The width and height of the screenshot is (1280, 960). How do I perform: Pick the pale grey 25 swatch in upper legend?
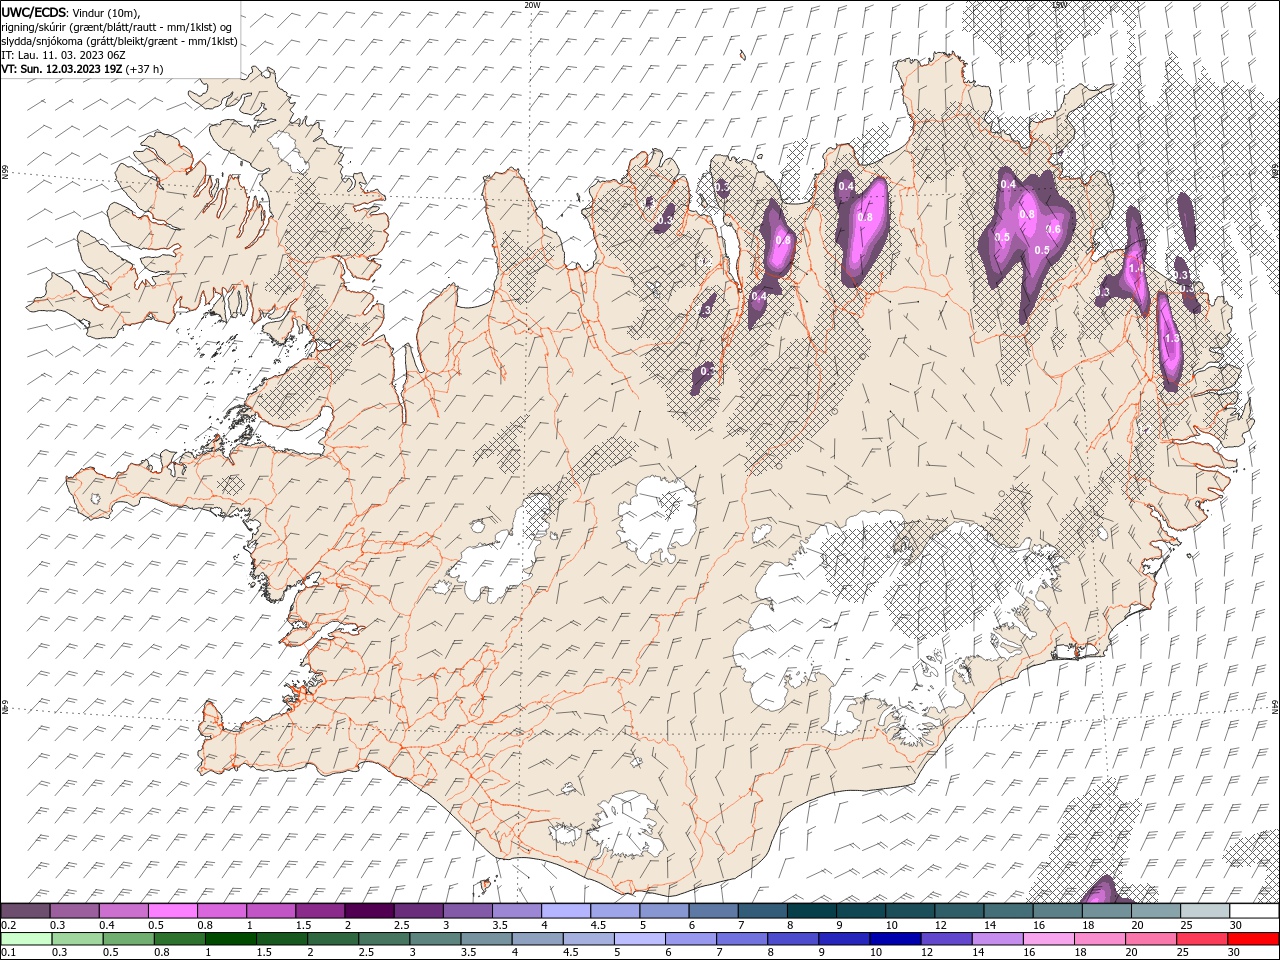1205,911
